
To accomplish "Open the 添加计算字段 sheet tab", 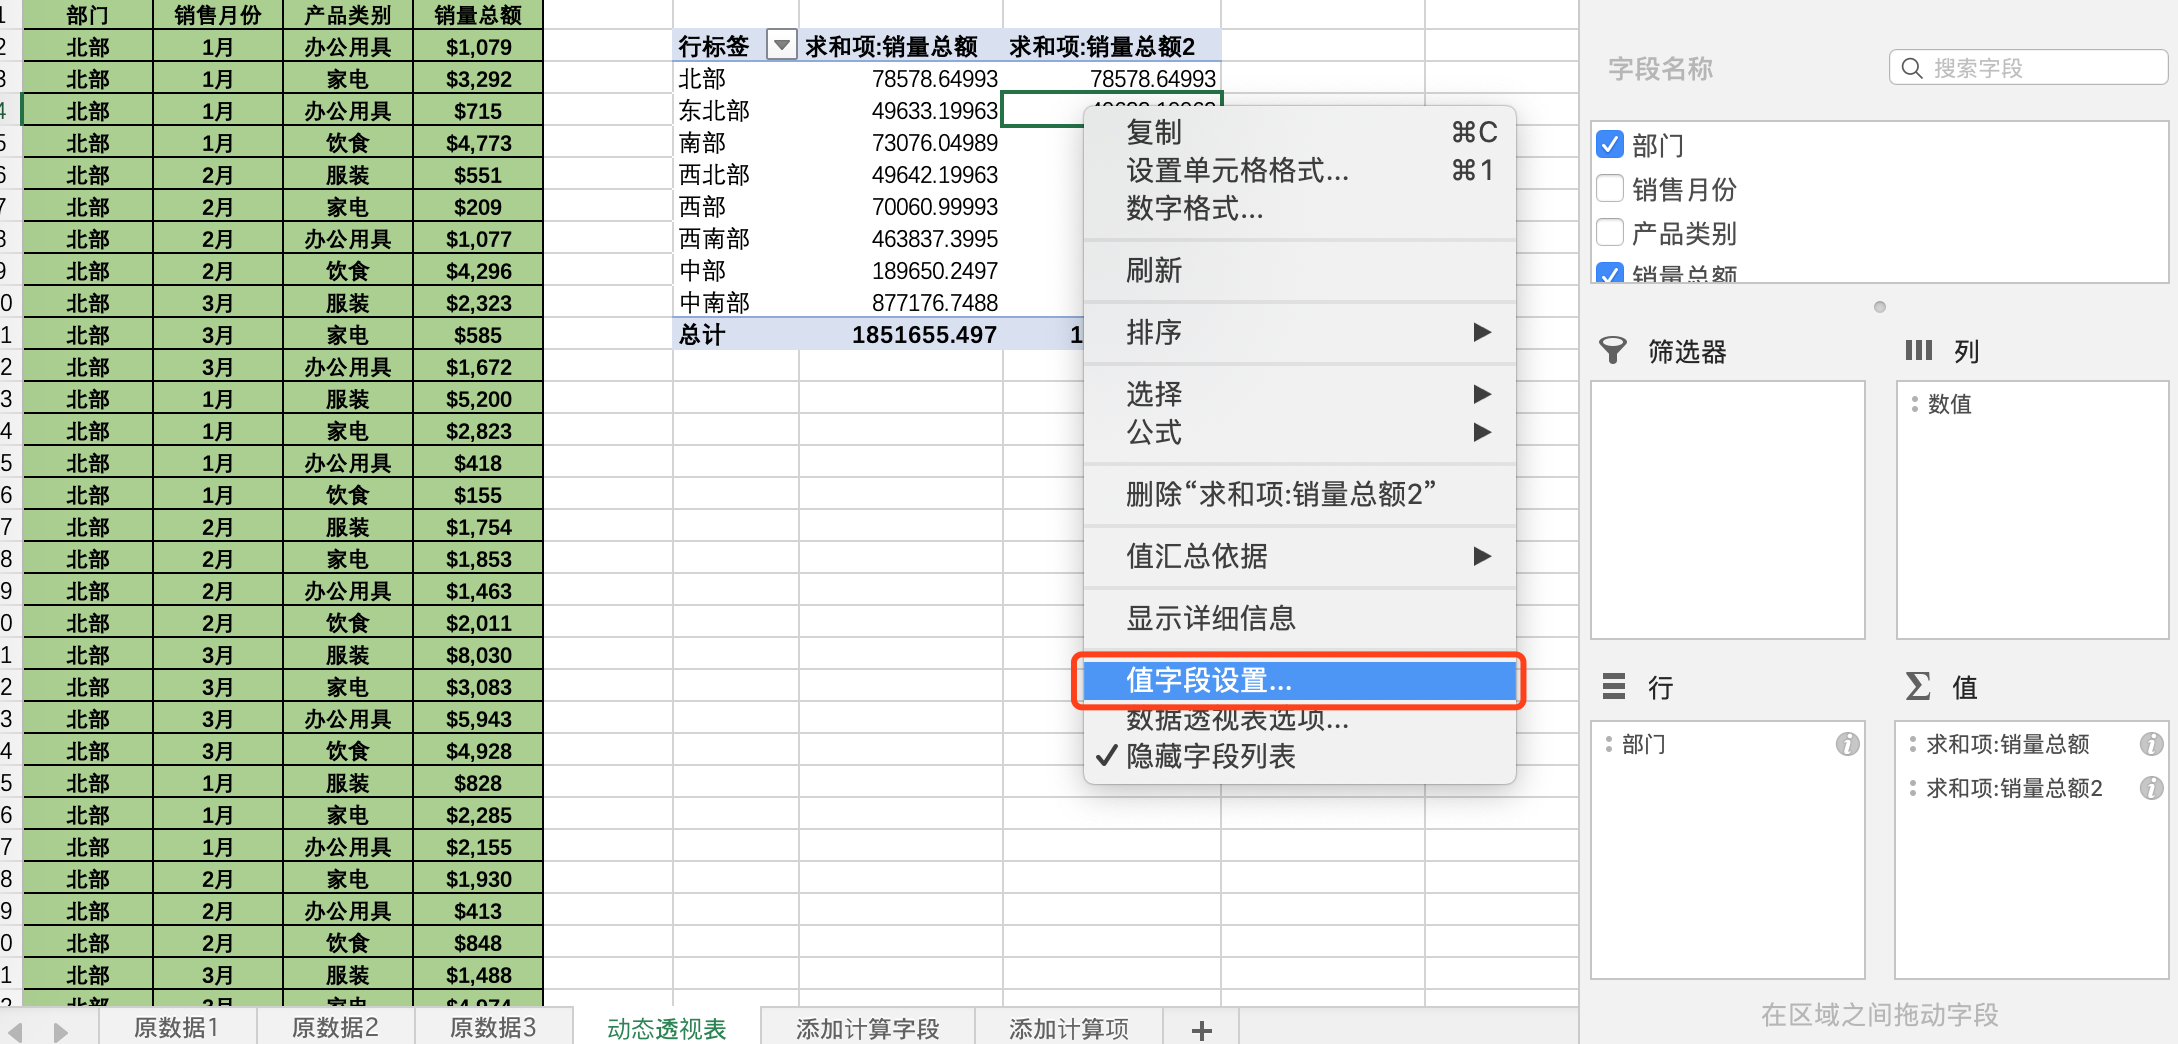I will click(x=867, y=1028).
